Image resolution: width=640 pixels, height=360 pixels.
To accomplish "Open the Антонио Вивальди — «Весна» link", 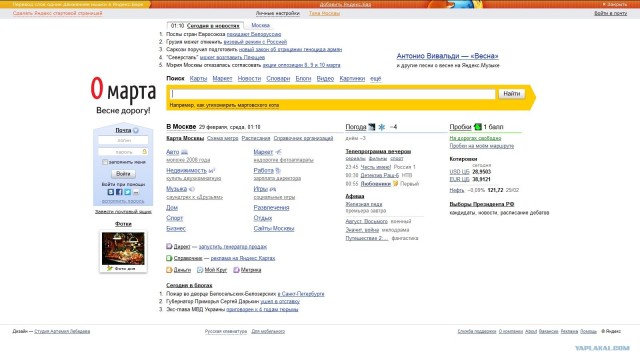I will pyautogui.click(x=447, y=56).
